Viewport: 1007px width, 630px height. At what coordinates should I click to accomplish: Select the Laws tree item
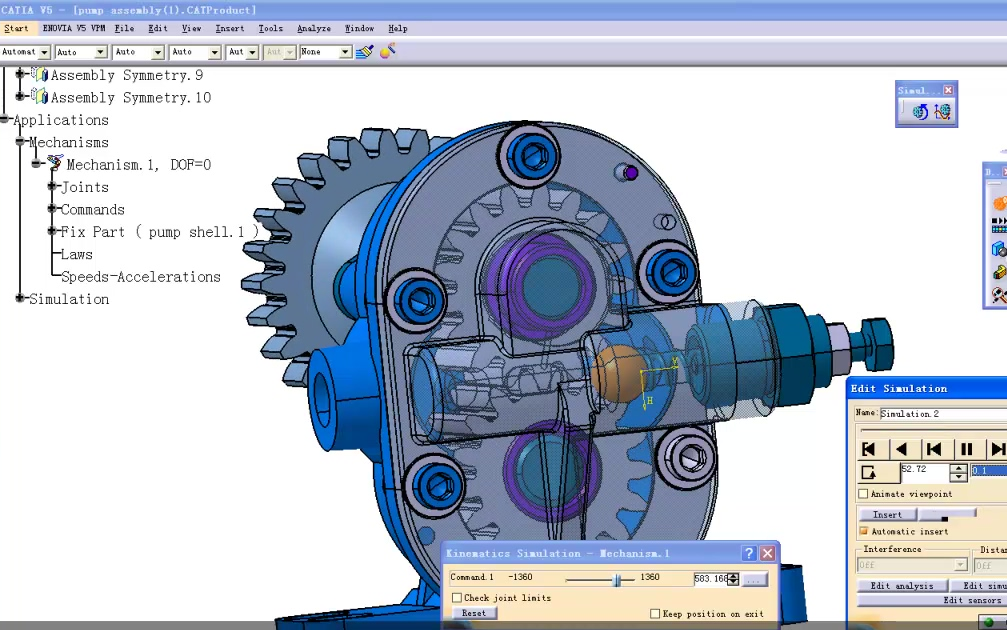(76, 254)
